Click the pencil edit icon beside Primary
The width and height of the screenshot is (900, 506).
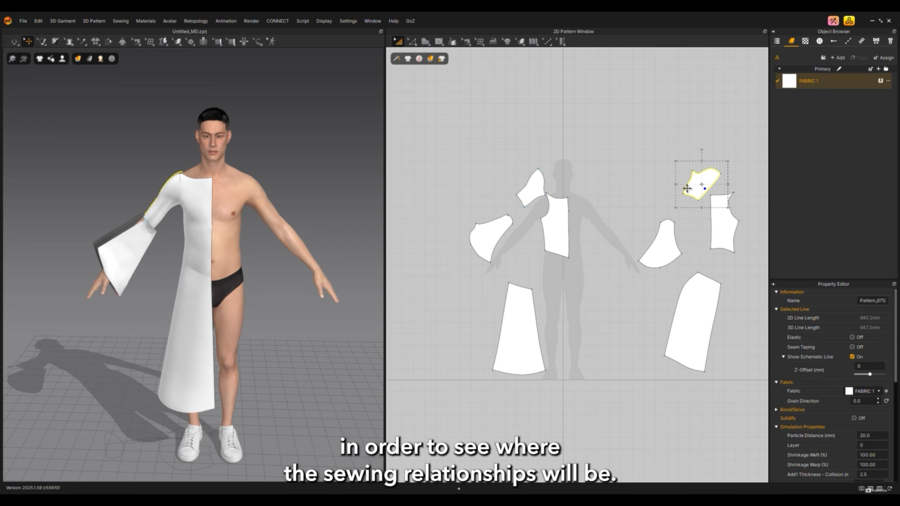point(839,69)
